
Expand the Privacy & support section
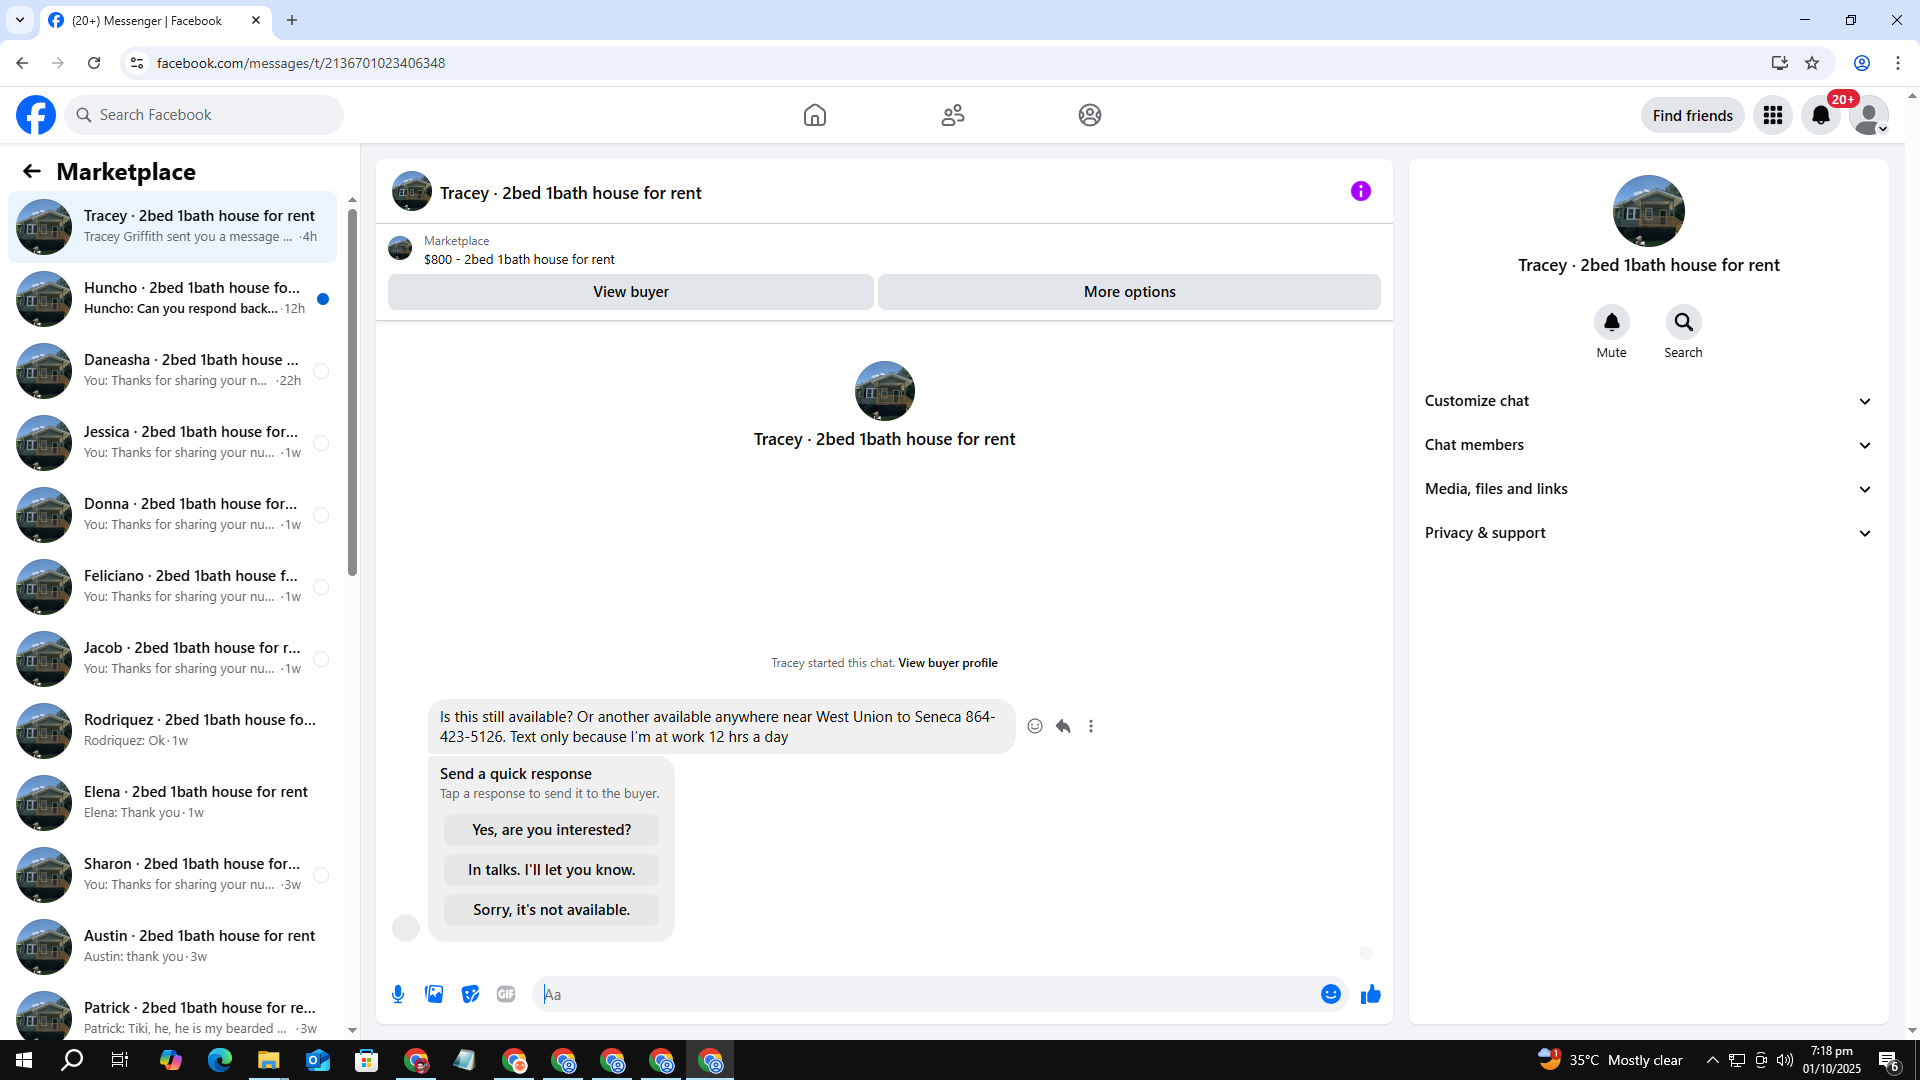[x=1648, y=533]
